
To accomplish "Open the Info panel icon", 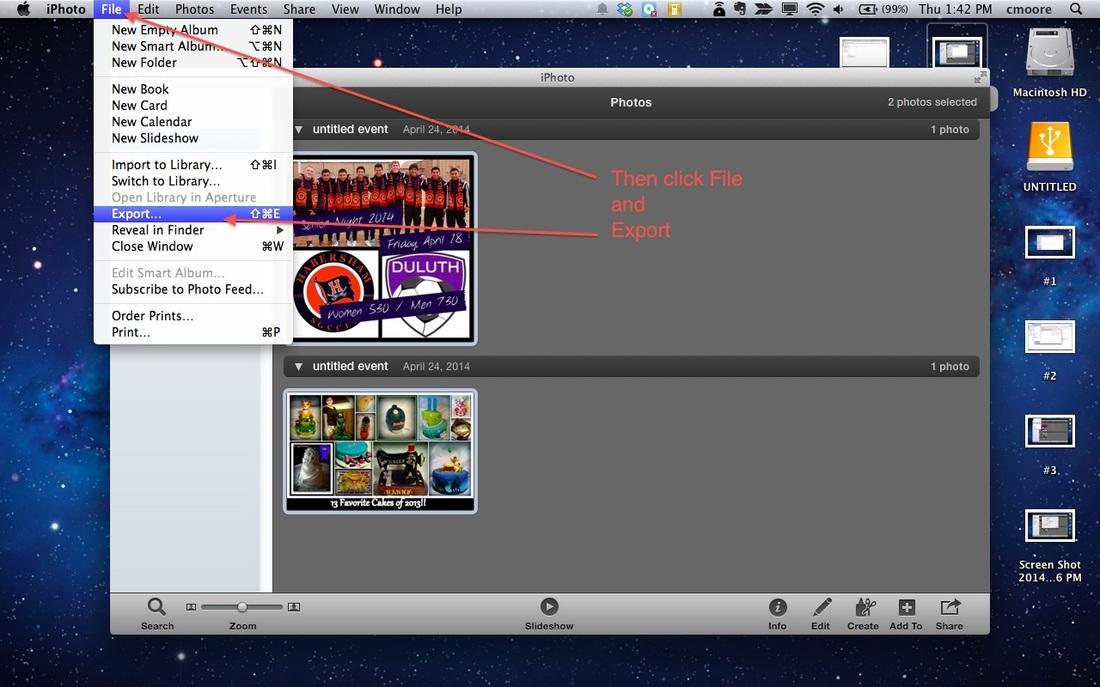I will pyautogui.click(x=777, y=607).
